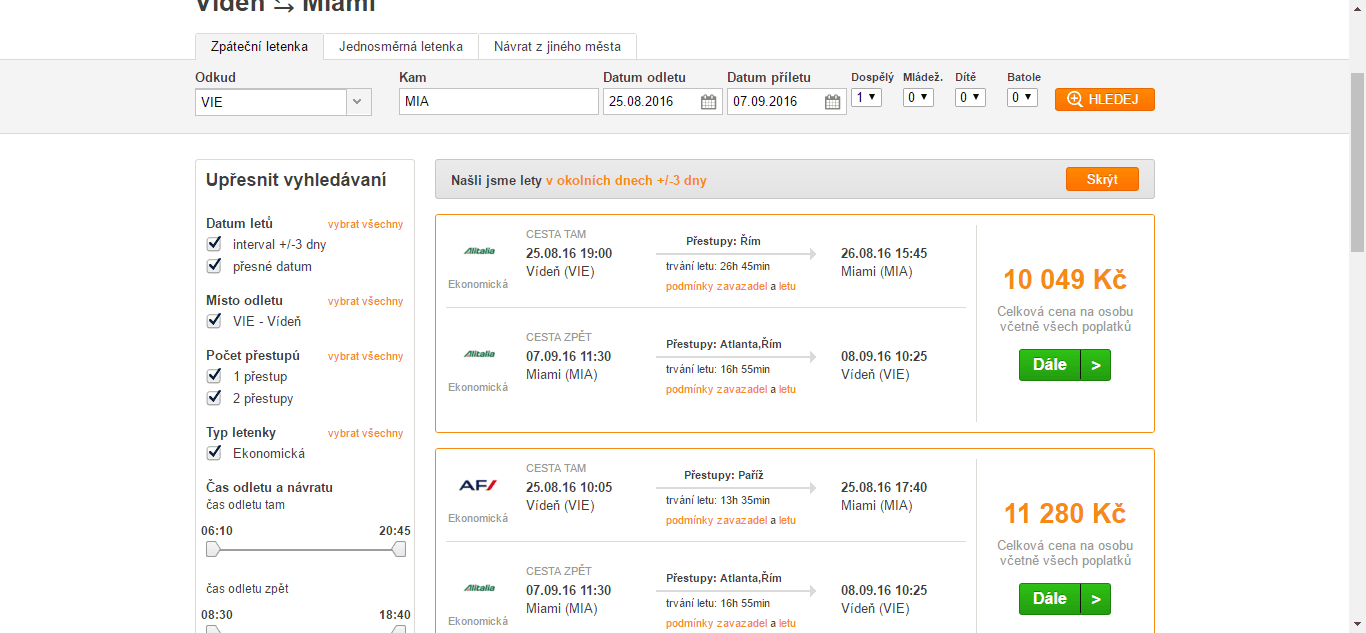Viewport: 1366px width, 633px height.
Task: Toggle the '2 přestupy' checkbox
Action: [x=214, y=397]
